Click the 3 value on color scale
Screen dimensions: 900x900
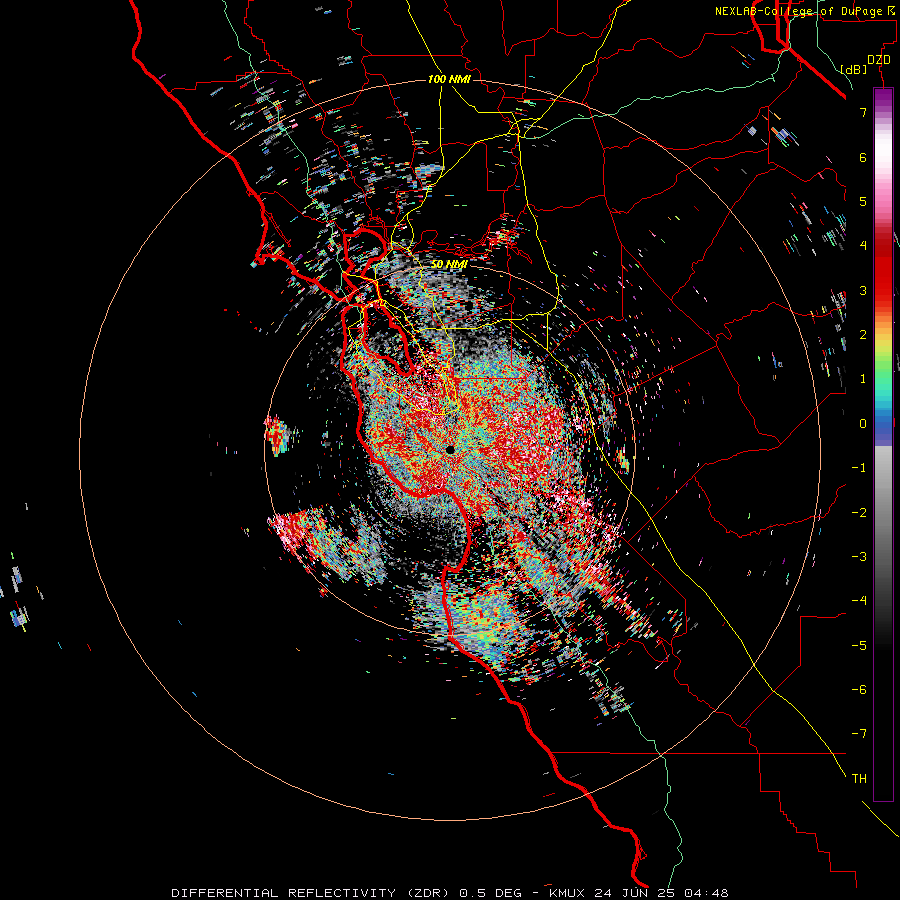pyautogui.click(x=863, y=290)
